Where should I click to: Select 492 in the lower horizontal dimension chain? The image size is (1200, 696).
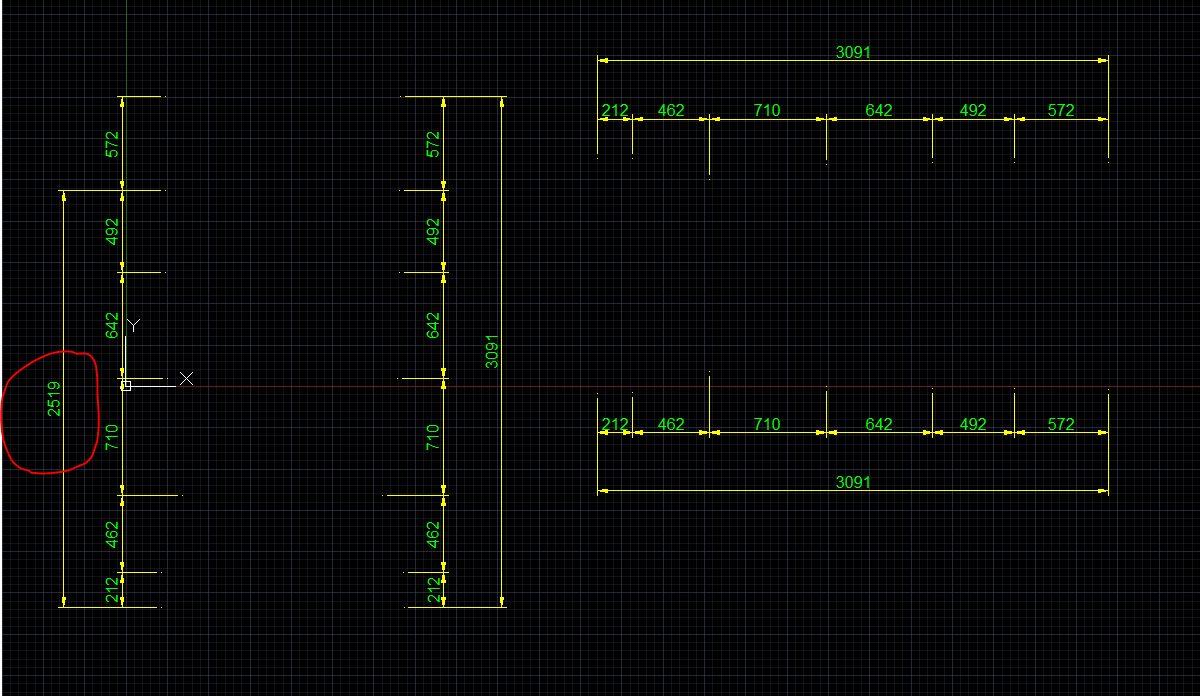click(x=973, y=424)
